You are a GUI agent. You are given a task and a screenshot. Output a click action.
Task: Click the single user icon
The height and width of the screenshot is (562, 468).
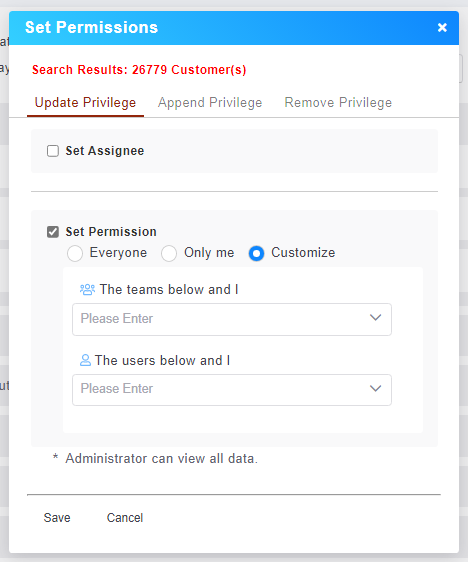85,360
